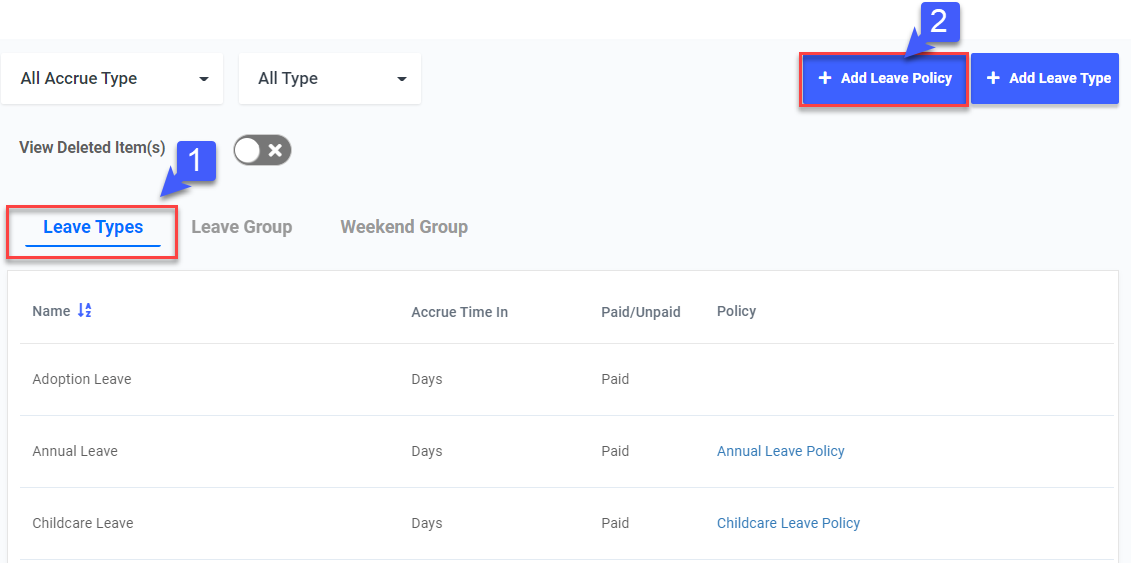Click the Paid/Unpaid column header
The image size is (1131, 563).
pos(640,312)
